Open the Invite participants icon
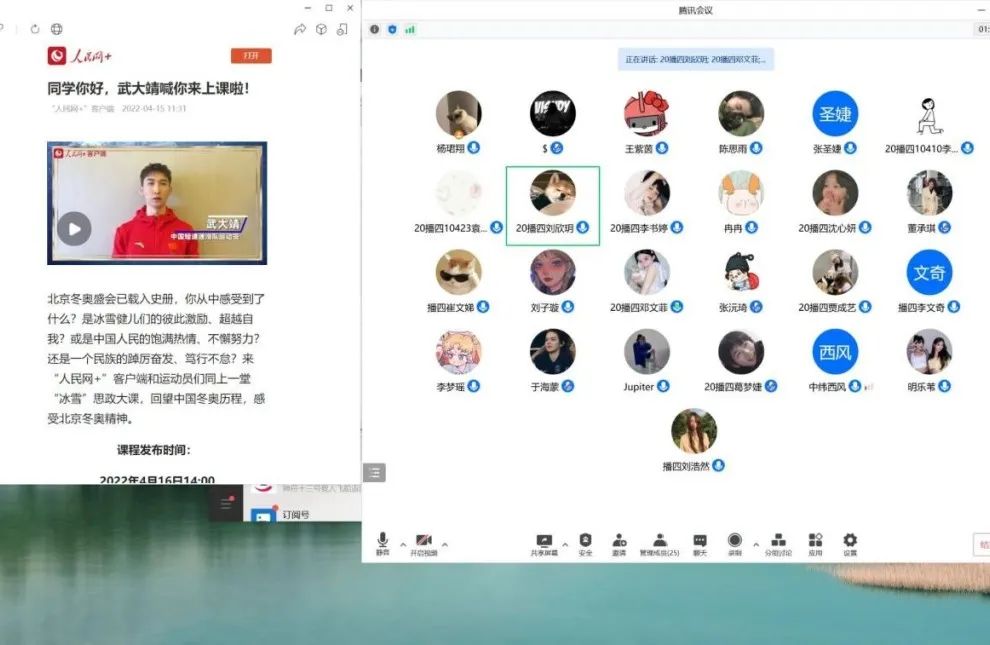 [619, 541]
